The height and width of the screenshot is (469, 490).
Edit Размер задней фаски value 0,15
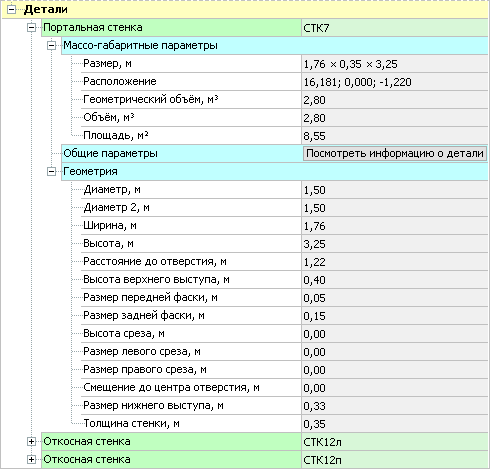tap(395, 316)
